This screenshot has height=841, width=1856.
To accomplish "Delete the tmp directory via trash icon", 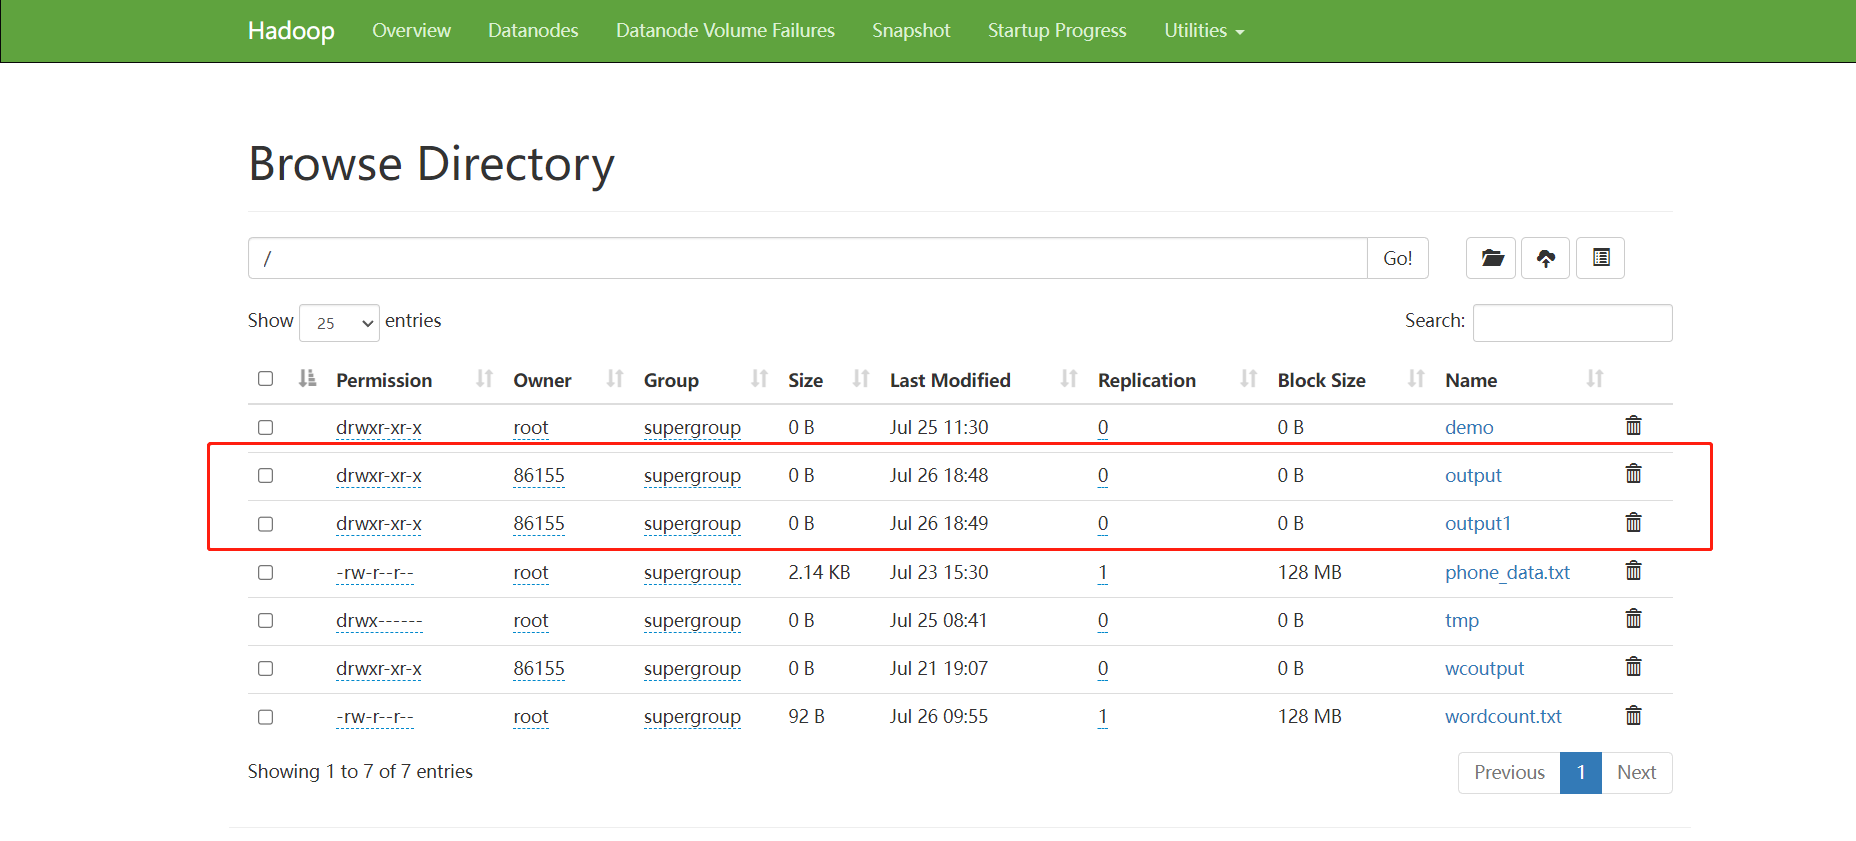I will 1633,619.
